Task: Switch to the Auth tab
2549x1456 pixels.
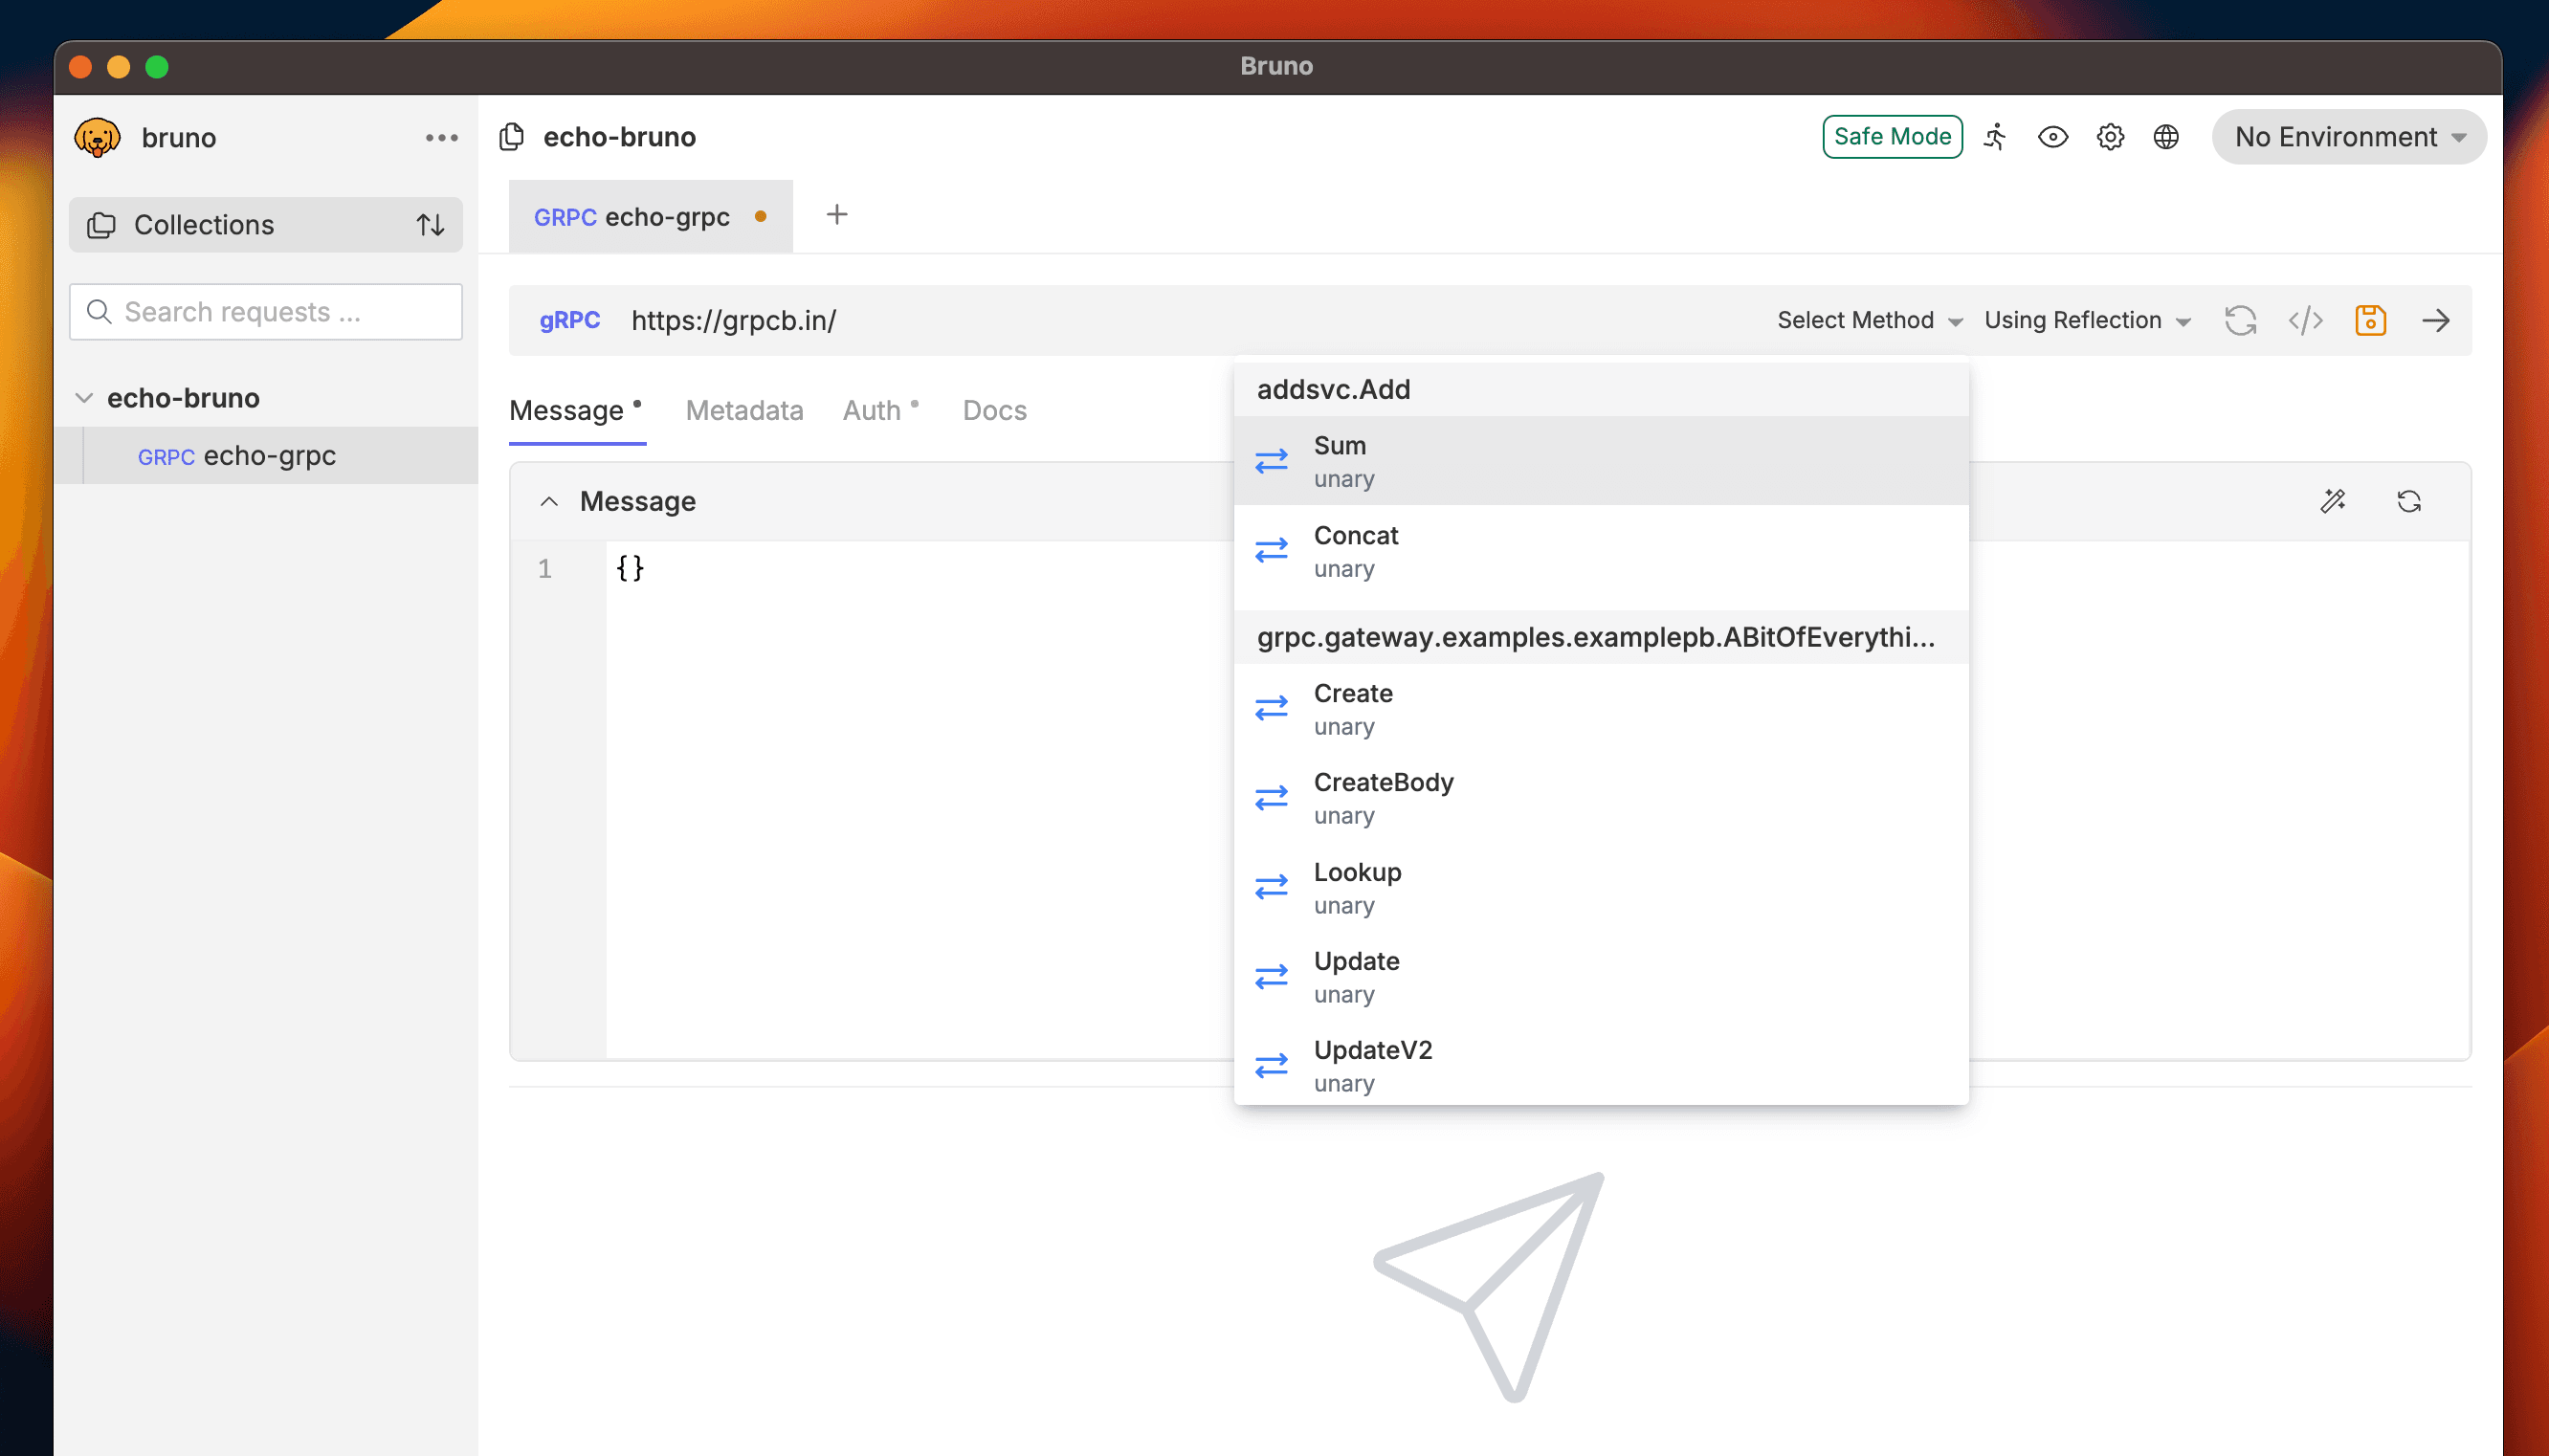Action: tap(880, 410)
